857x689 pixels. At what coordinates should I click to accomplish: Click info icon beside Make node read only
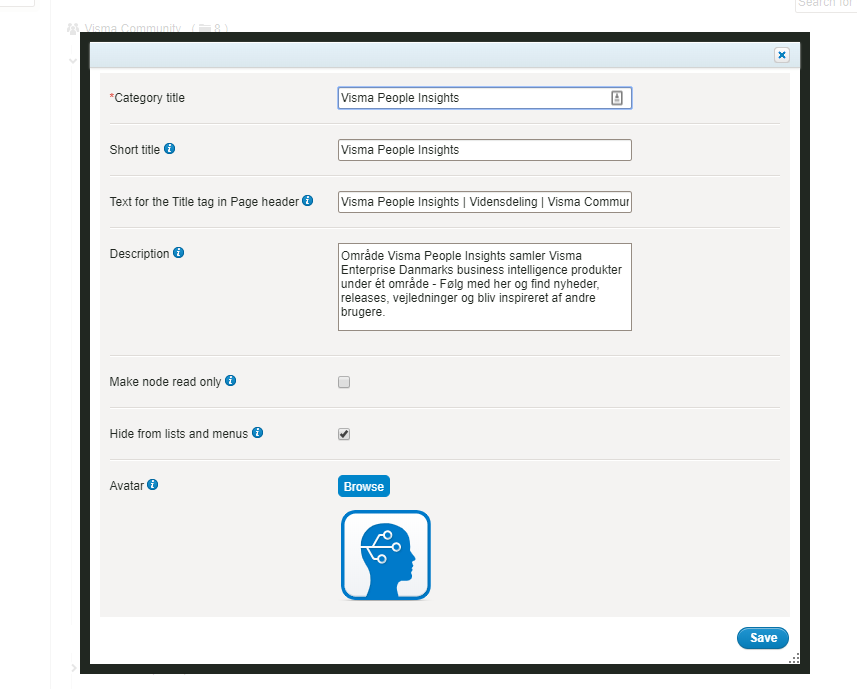[231, 380]
